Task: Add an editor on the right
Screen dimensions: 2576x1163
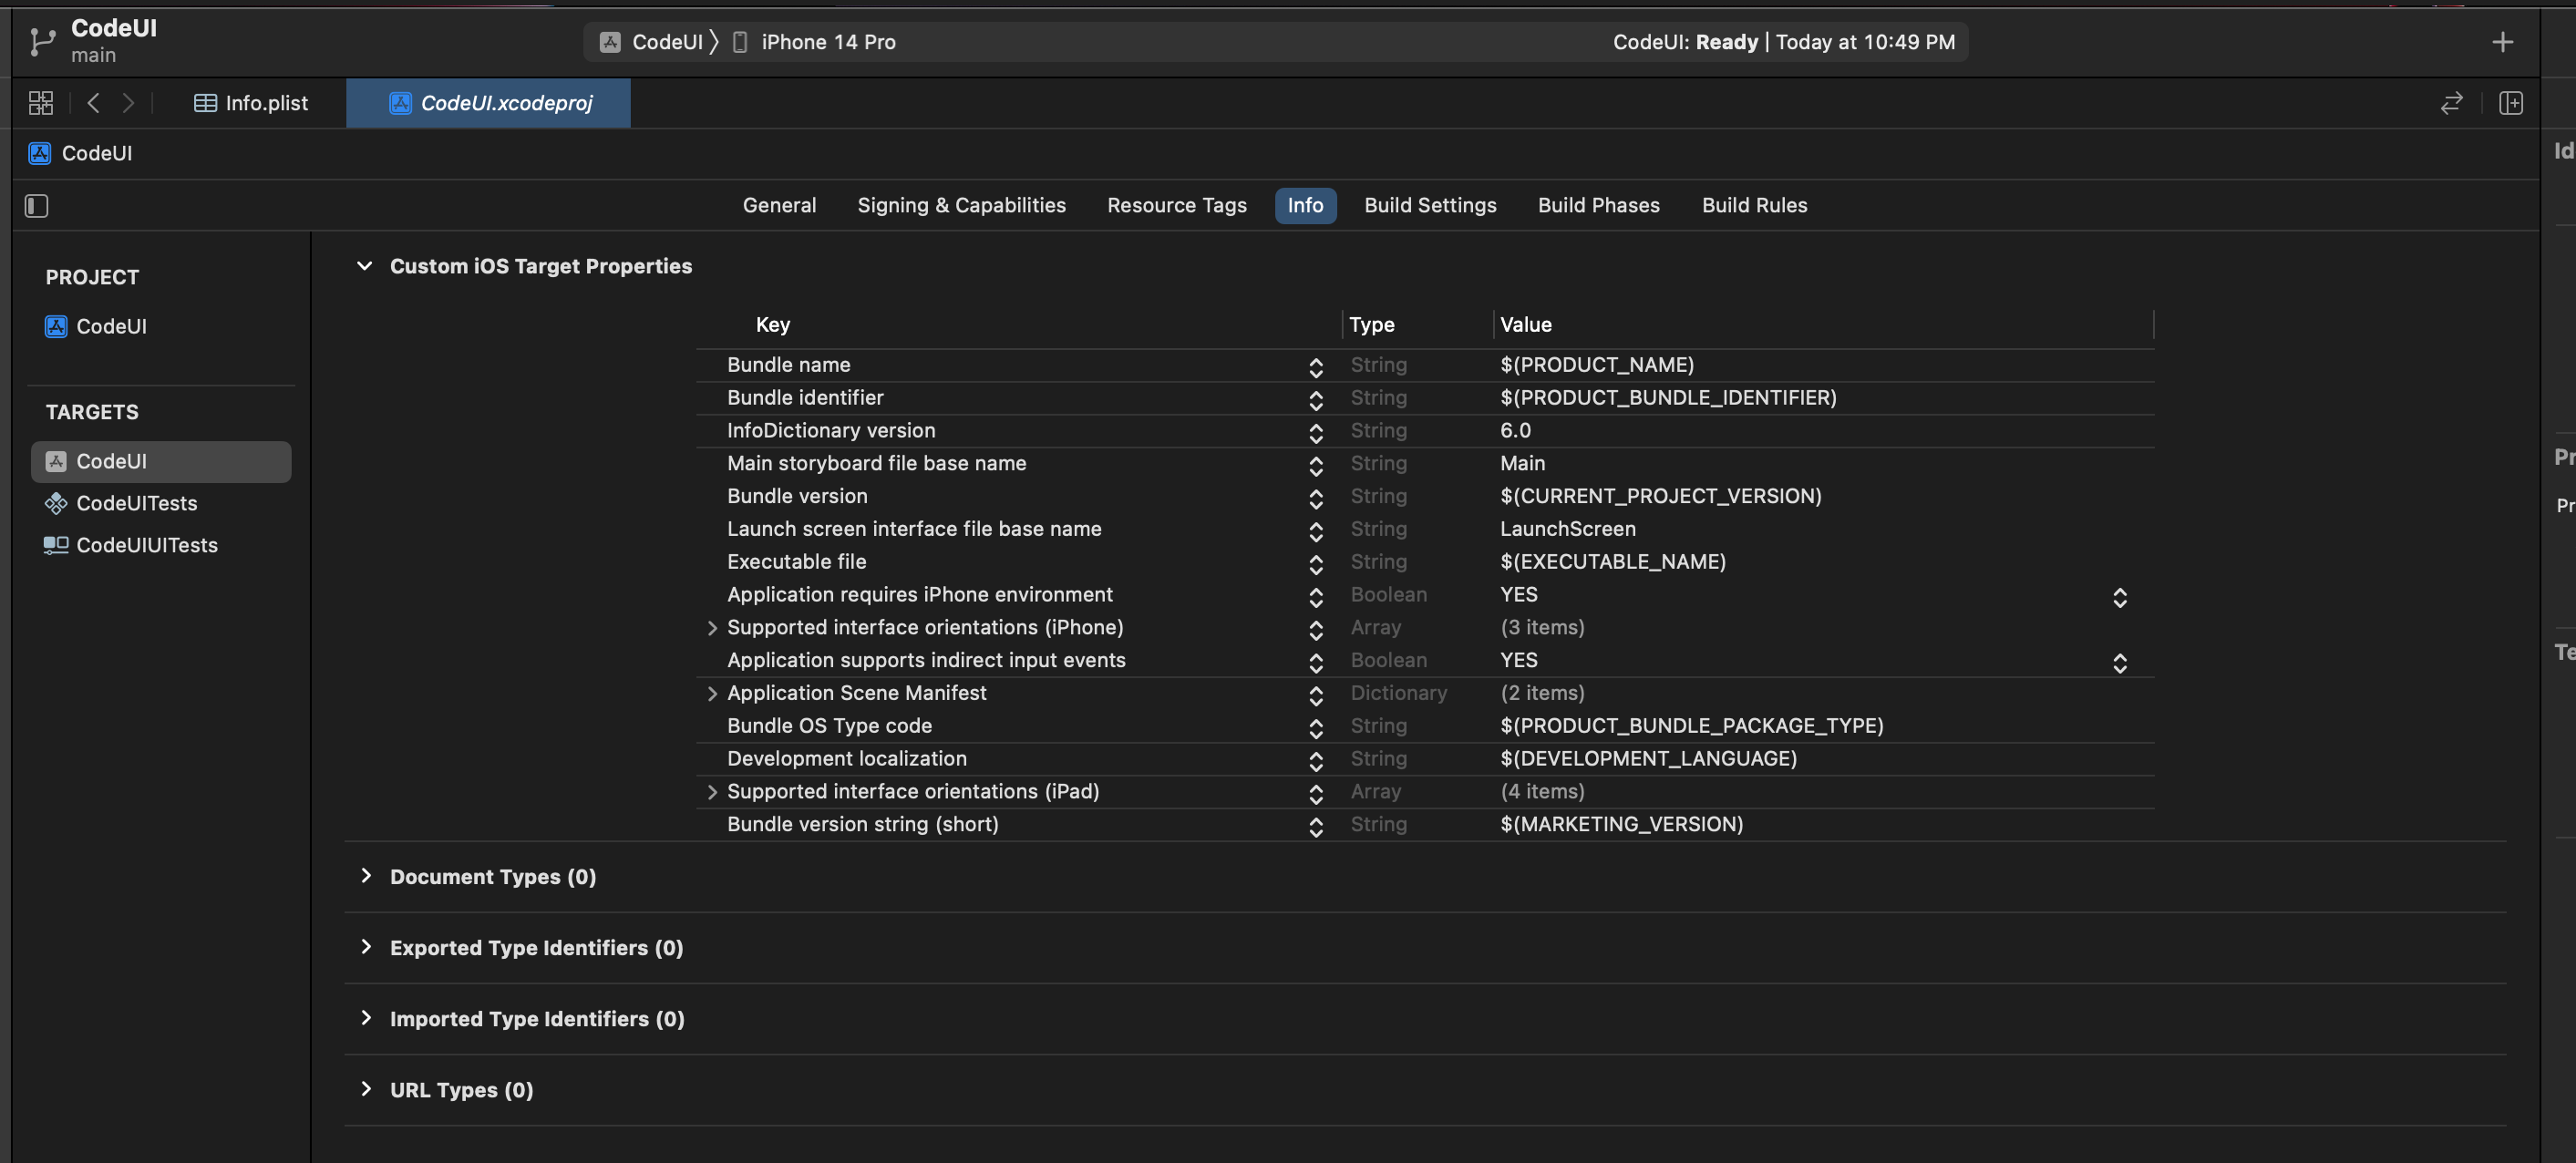Action: (x=2511, y=103)
